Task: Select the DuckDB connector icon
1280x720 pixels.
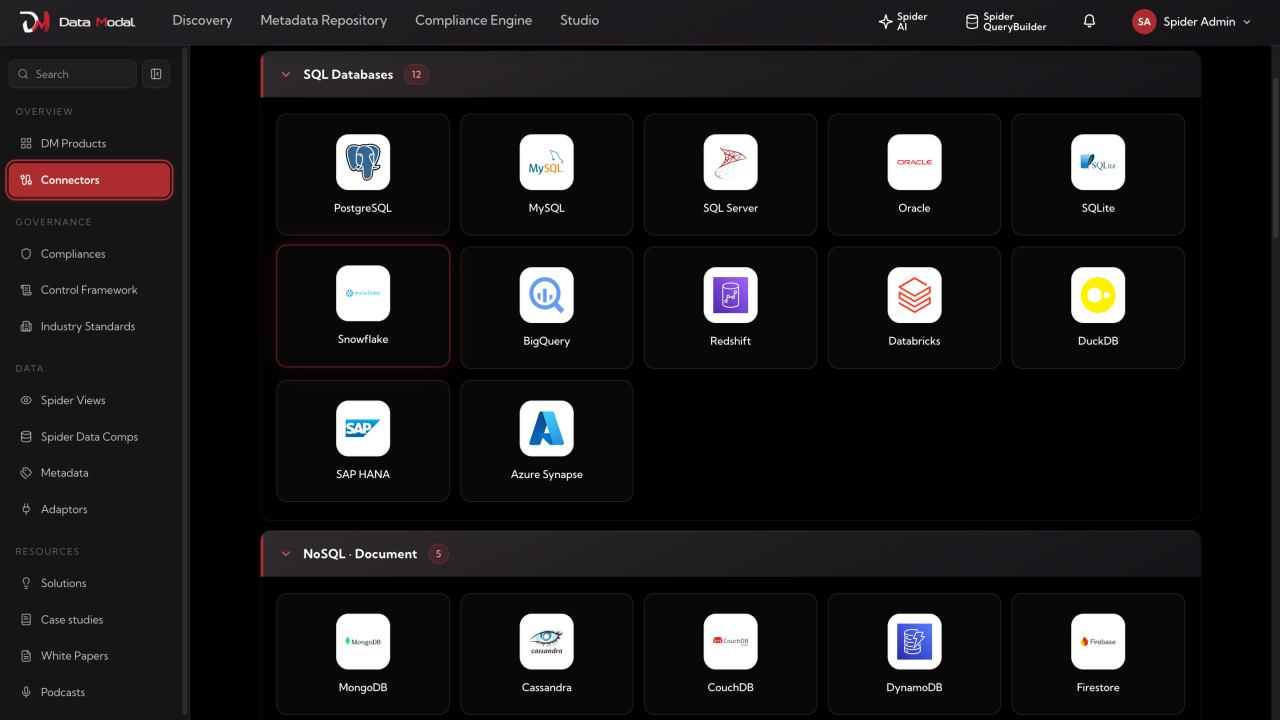Action: pyautogui.click(x=1098, y=295)
